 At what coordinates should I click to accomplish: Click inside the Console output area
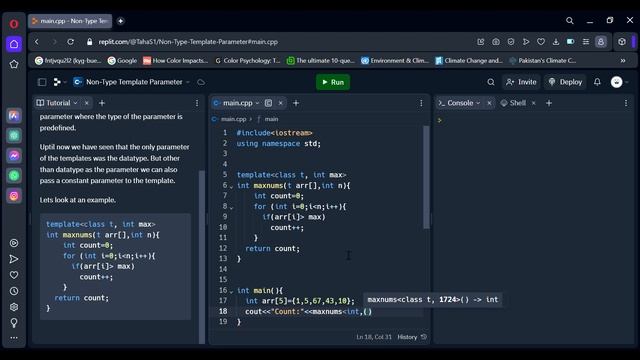pos(534,229)
